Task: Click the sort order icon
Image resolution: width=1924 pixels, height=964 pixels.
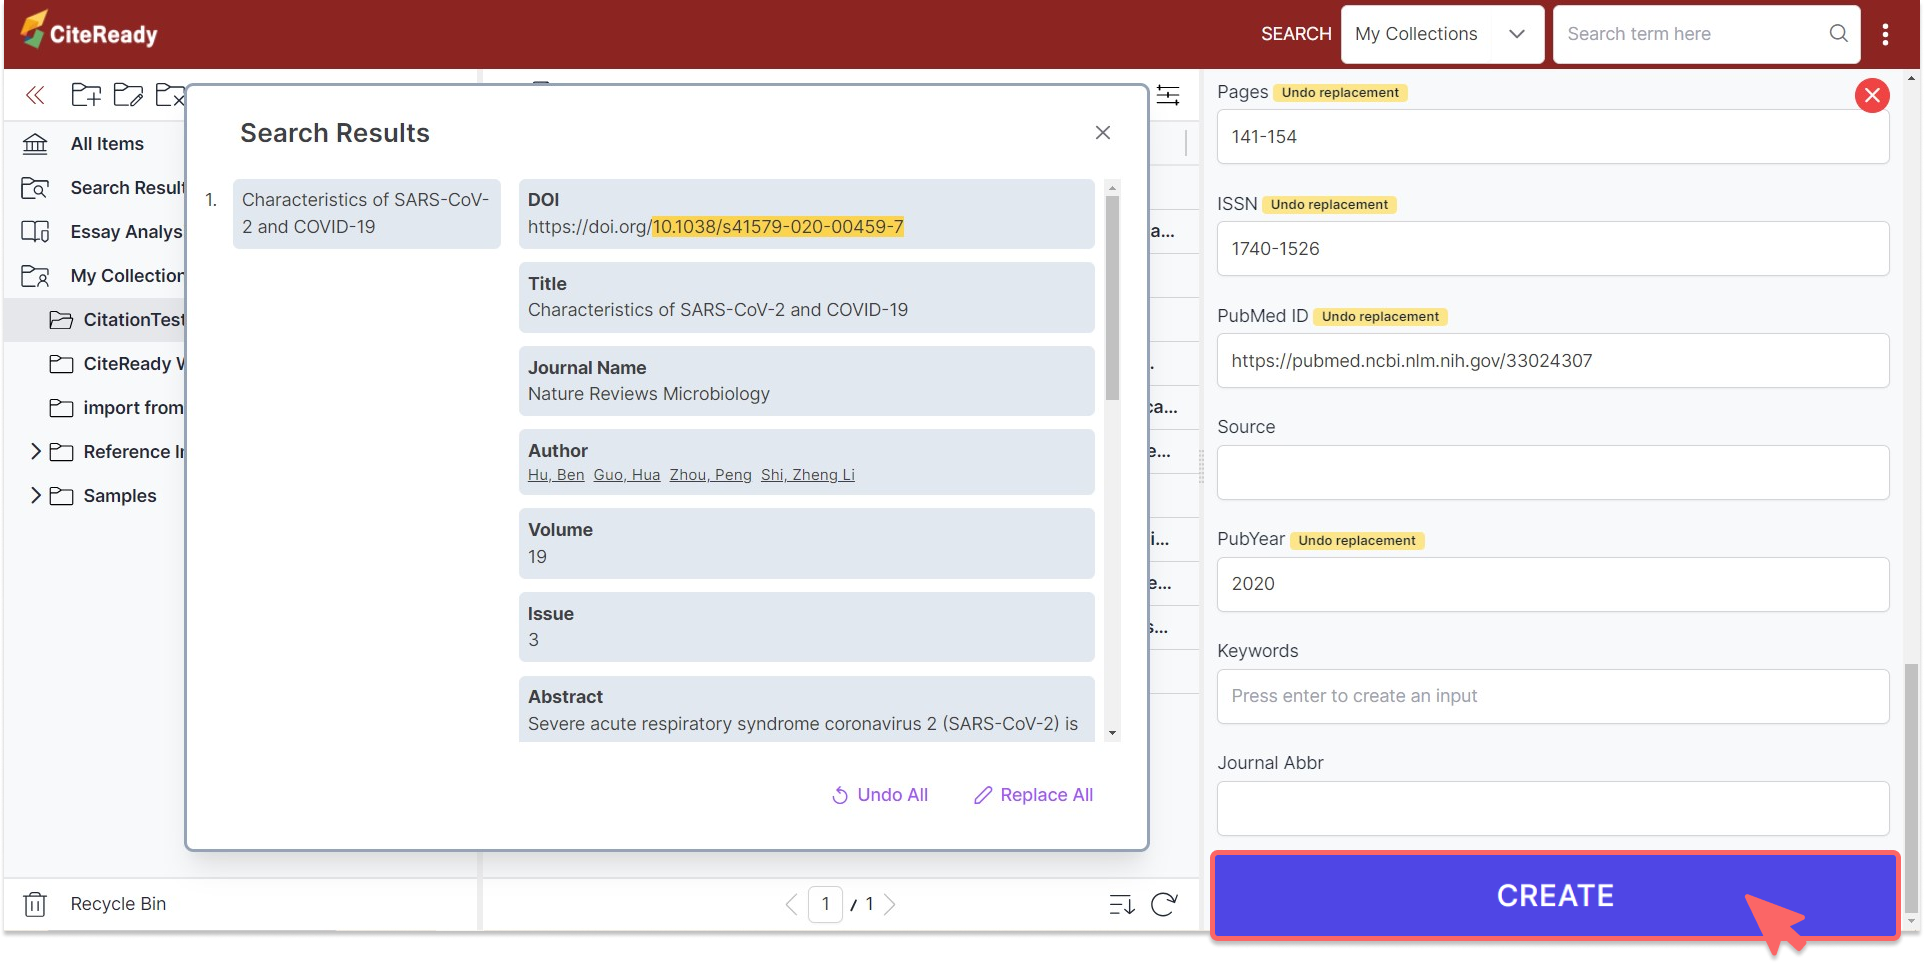Action: 1122,904
